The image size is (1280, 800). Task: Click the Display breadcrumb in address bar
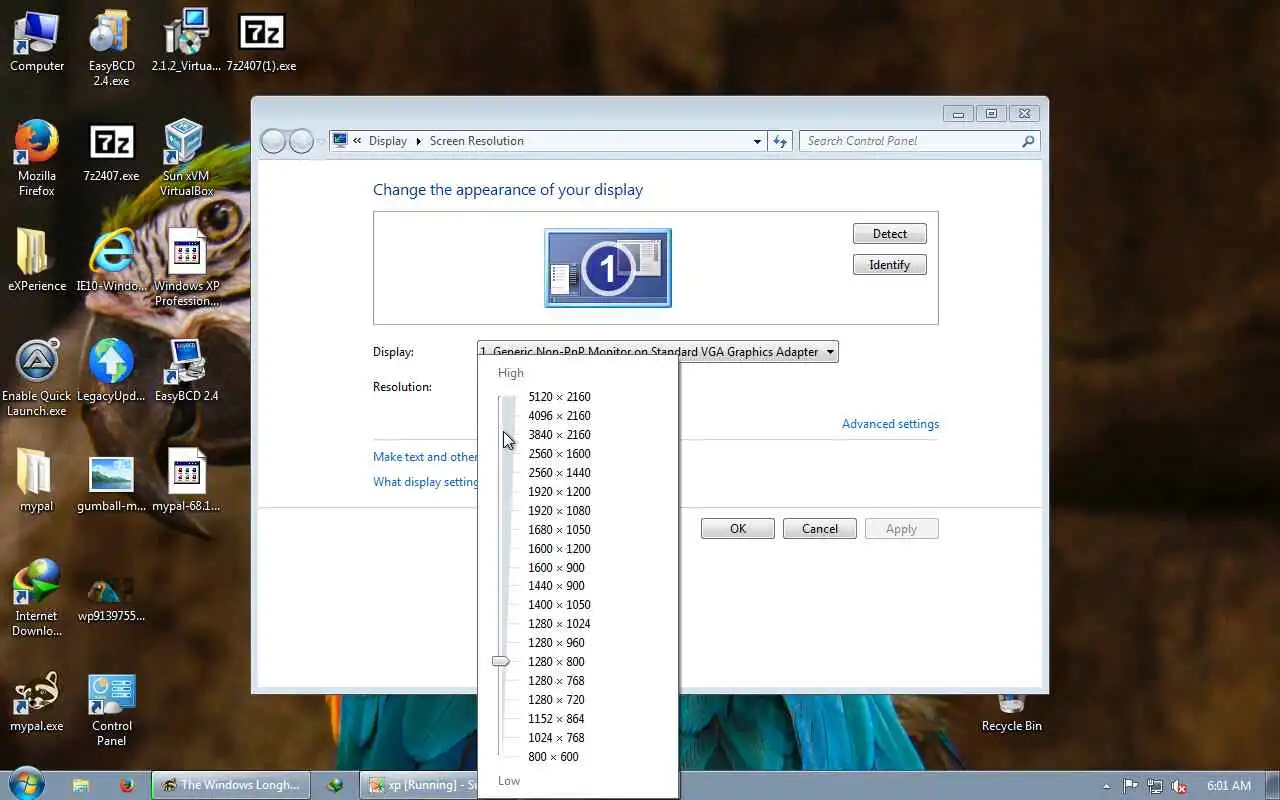click(x=387, y=141)
